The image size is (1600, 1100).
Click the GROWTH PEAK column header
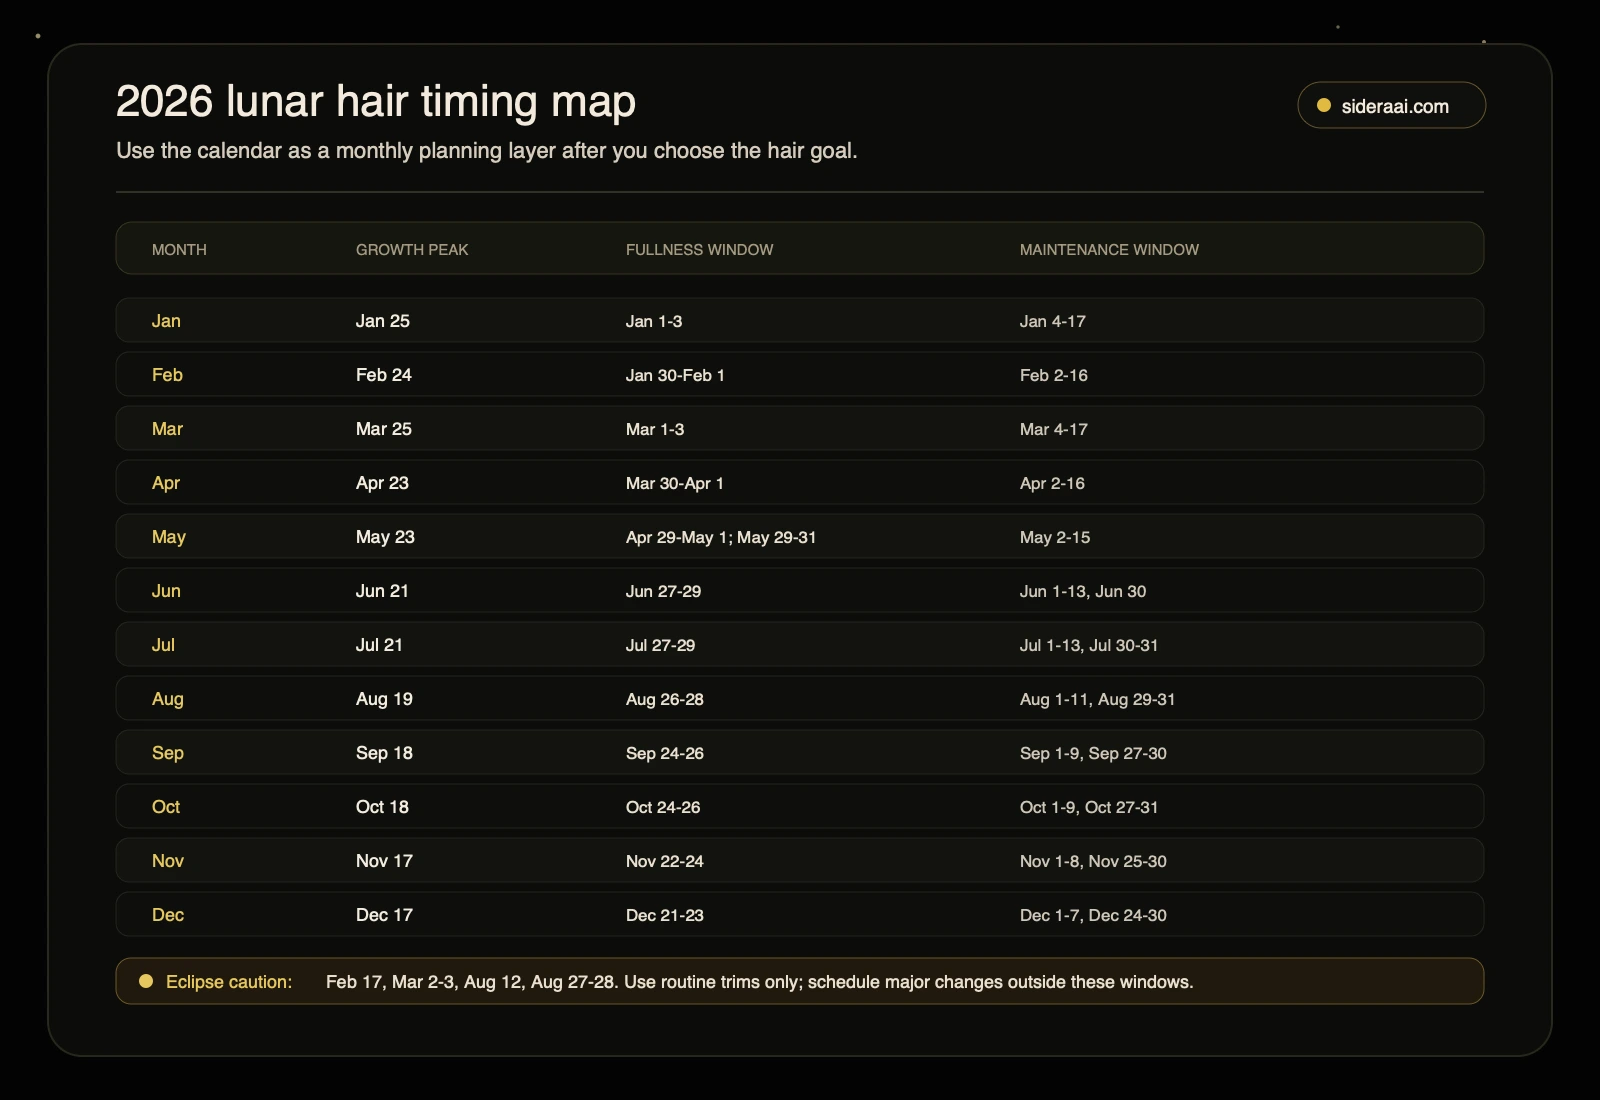coord(412,249)
